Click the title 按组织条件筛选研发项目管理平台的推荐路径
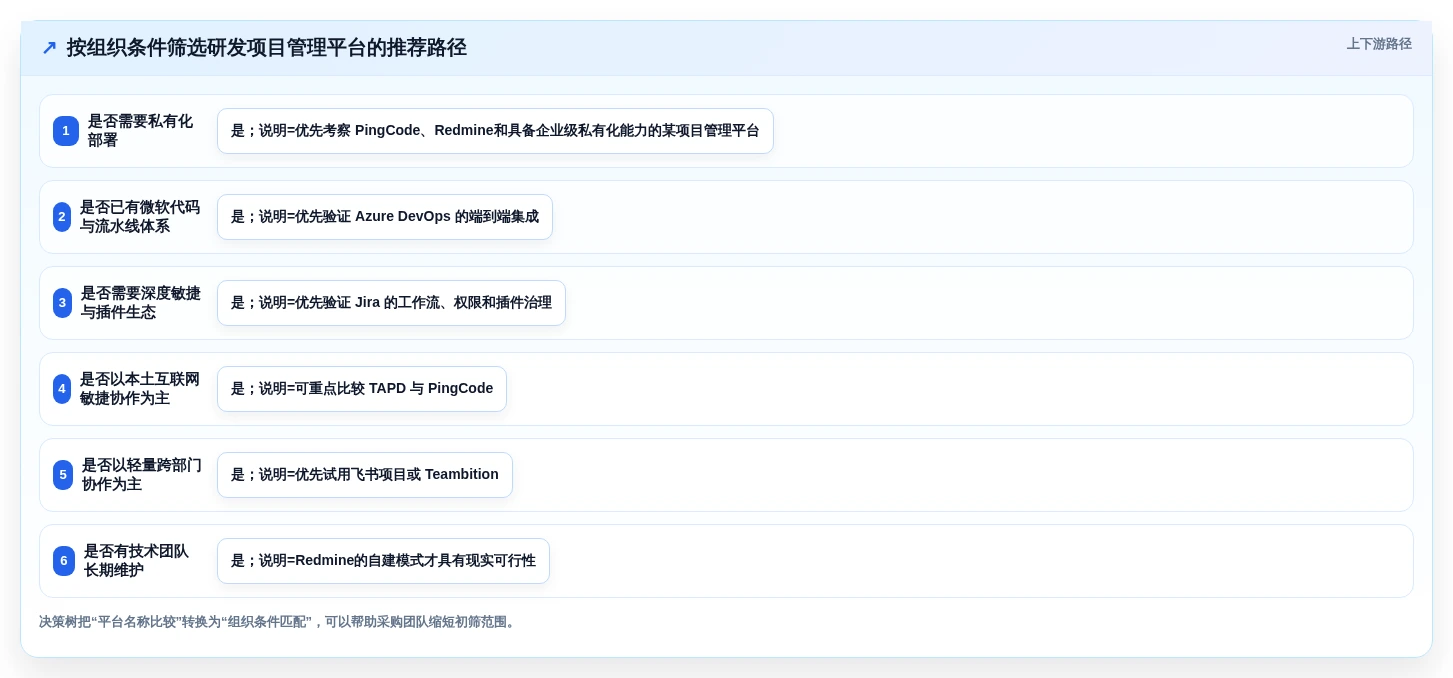Image resolution: width=1453 pixels, height=678 pixels. [x=267, y=48]
